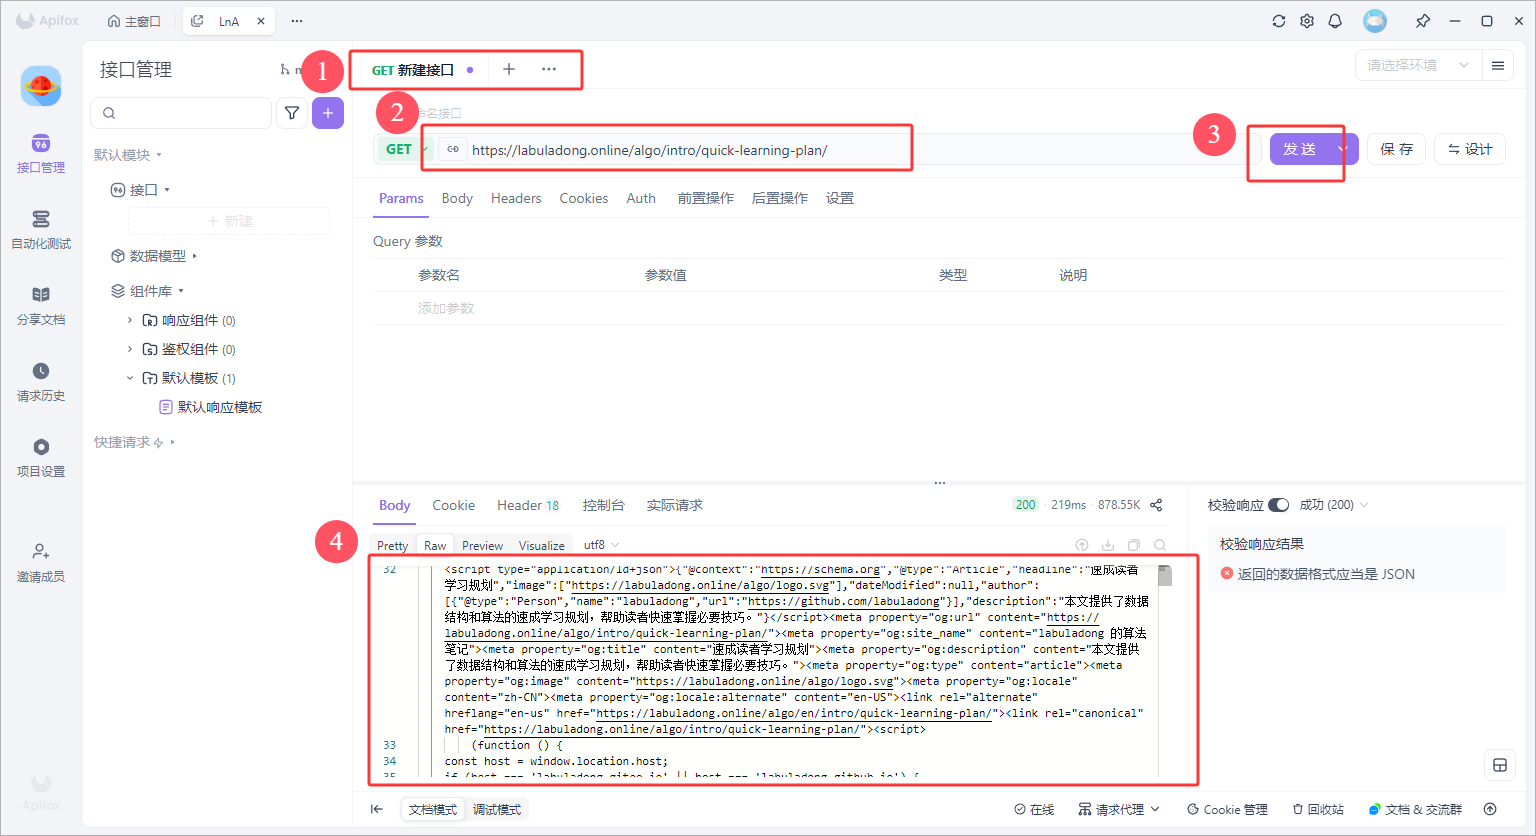The image size is (1536, 836).
Task: Switch to the Cookies request tab
Action: tap(584, 198)
